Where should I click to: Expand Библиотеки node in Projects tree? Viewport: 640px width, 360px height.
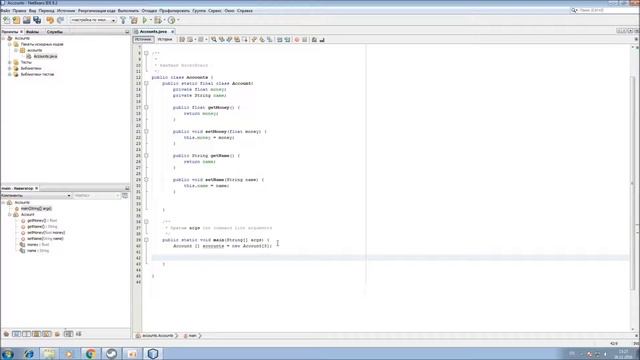(x=10, y=69)
